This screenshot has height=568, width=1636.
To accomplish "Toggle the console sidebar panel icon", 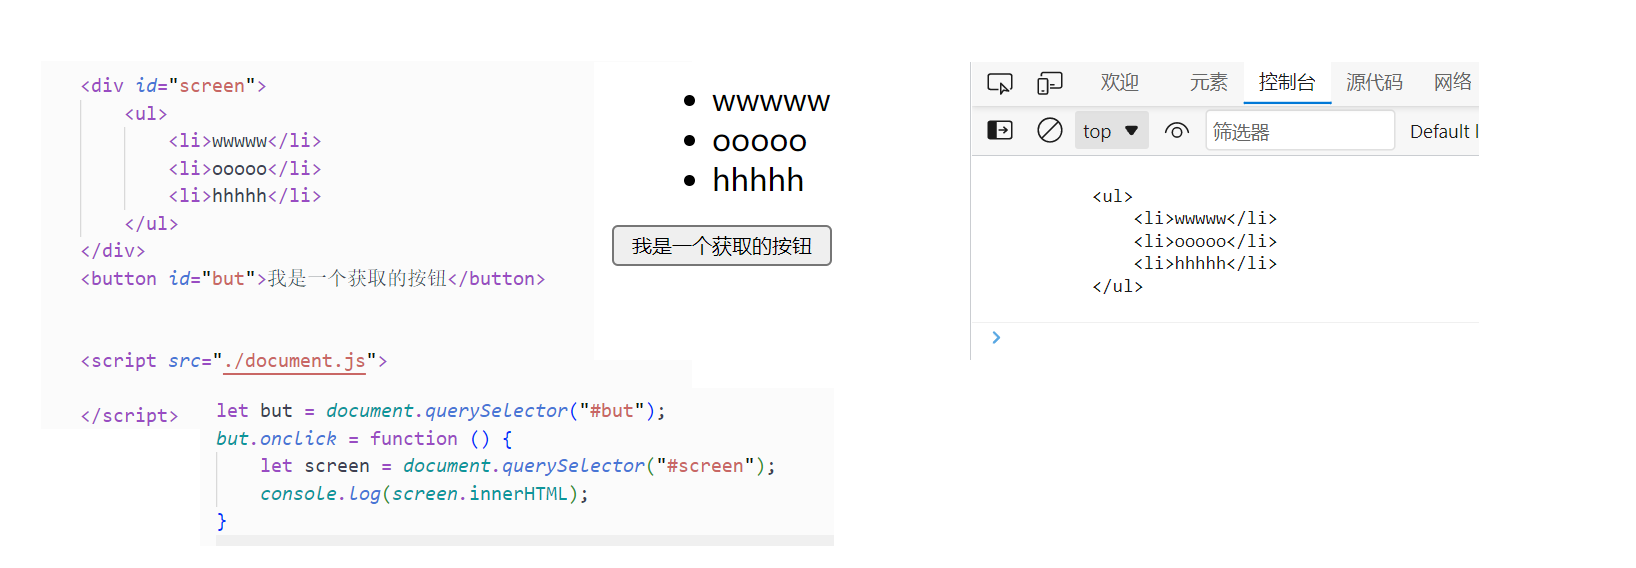I will click(1000, 130).
